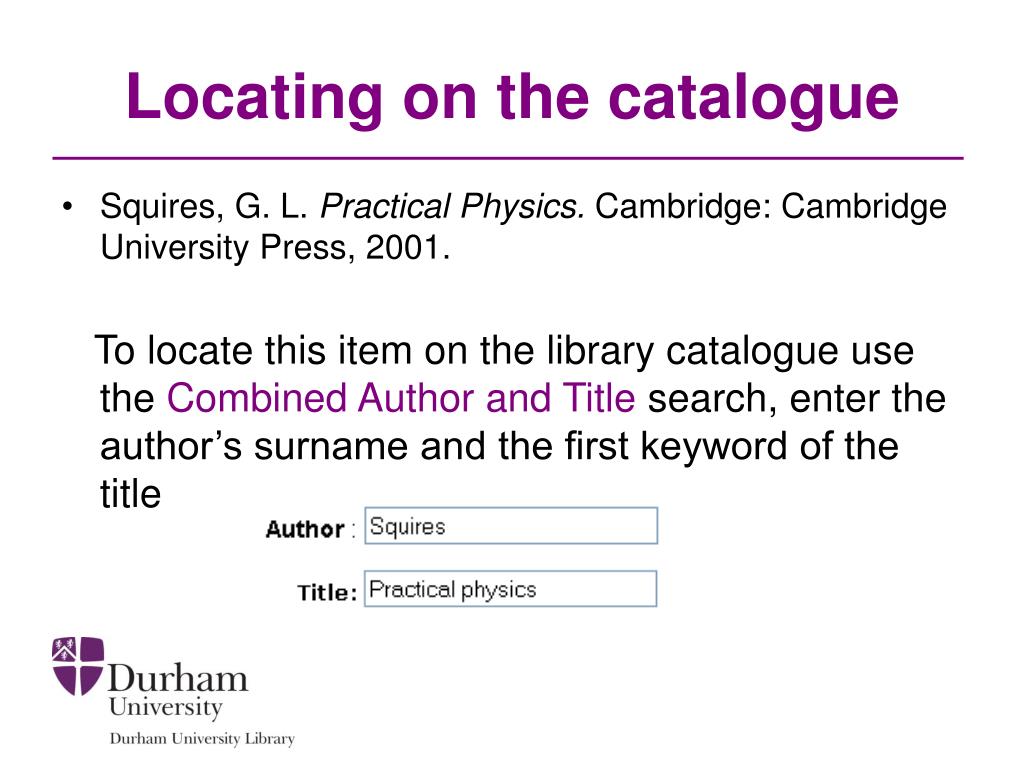
Task: Click the word University beneath Durham logo
Action: coord(166,707)
